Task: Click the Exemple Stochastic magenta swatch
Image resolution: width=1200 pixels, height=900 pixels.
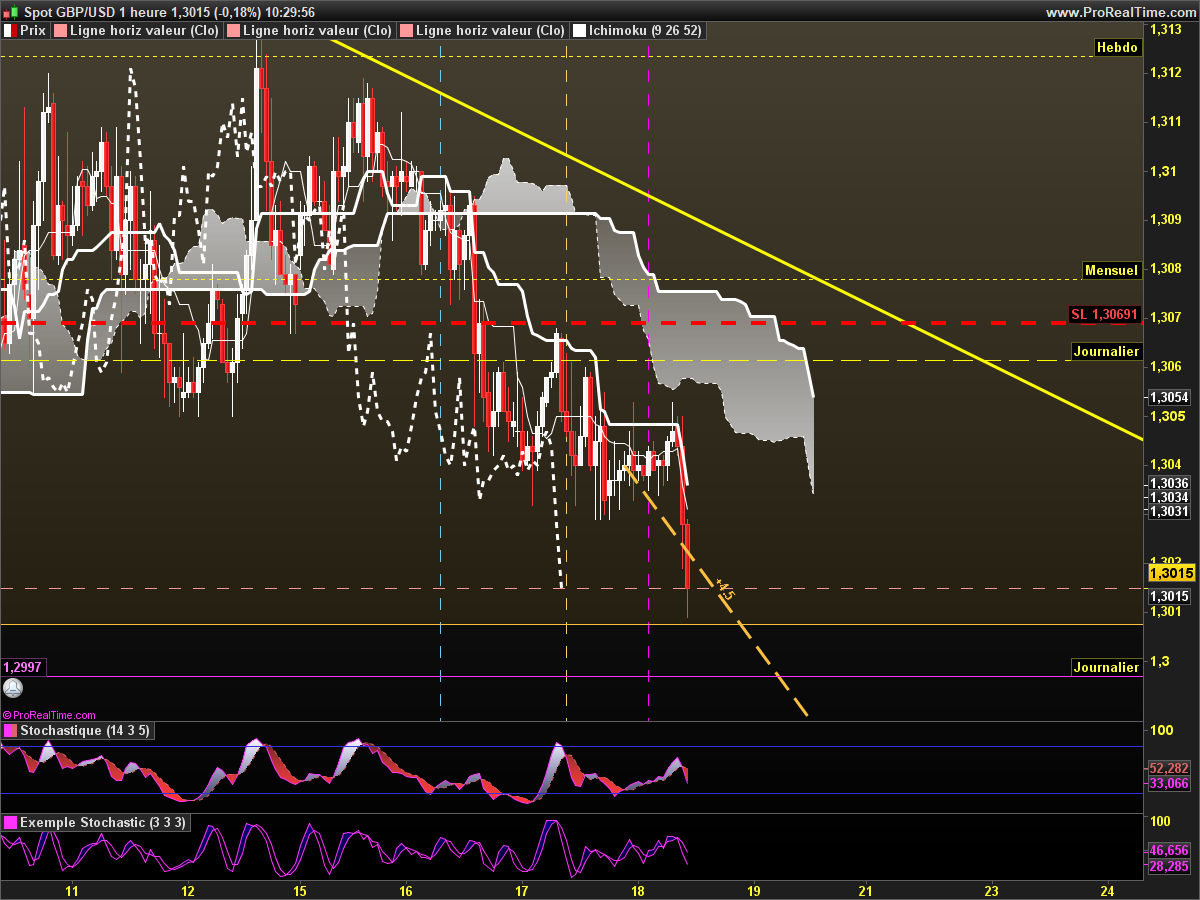Action: point(11,823)
